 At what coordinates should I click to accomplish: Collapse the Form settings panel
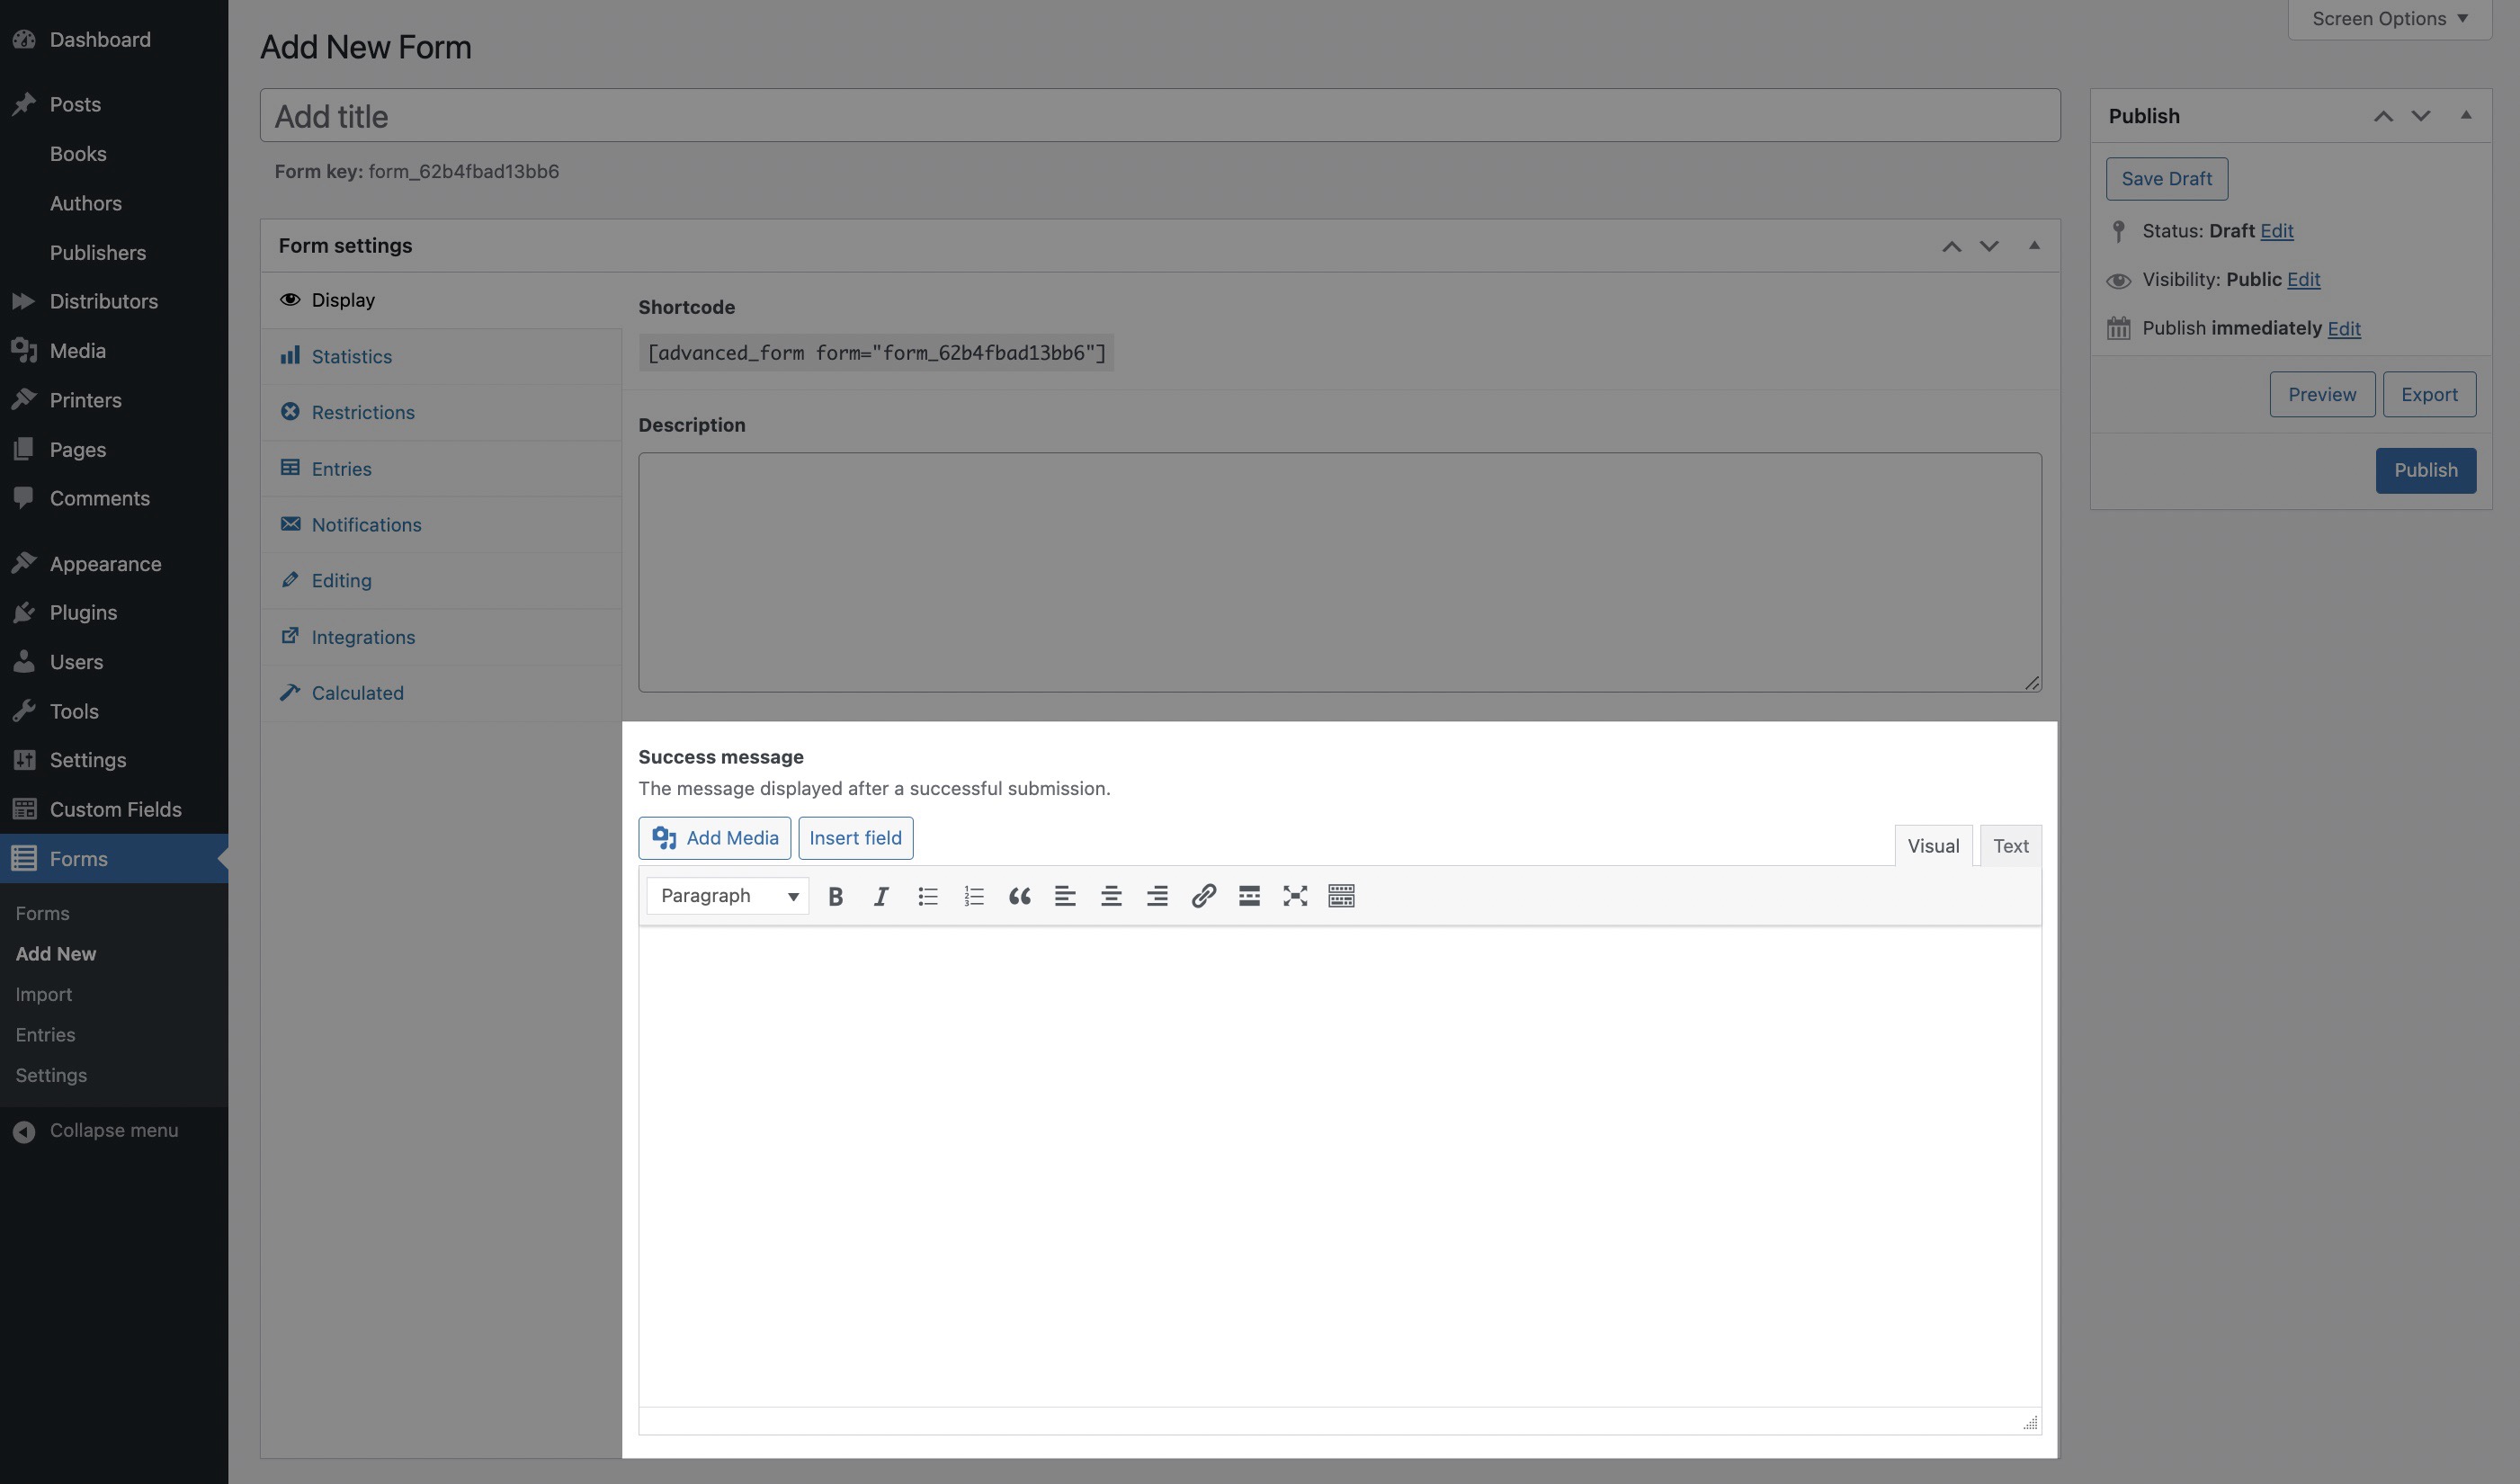tap(2033, 246)
